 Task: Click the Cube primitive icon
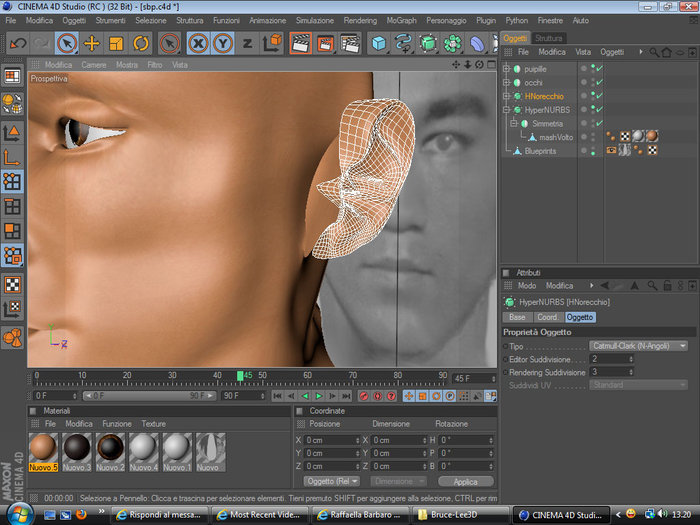[379, 43]
